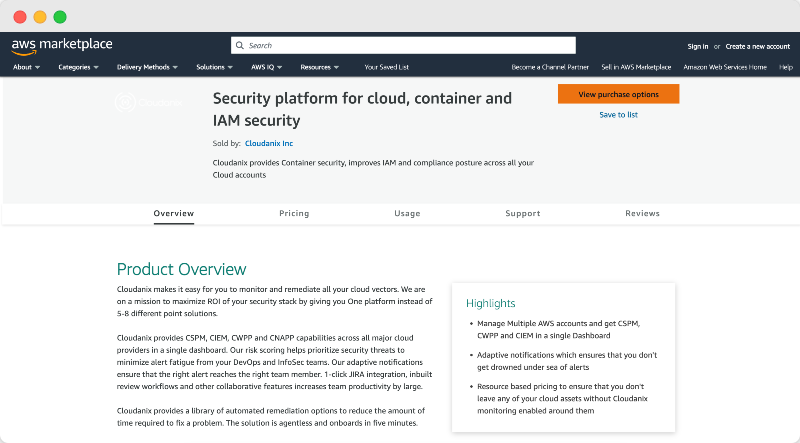Click the Cloudanix logo in header
The image size is (800, 443).
click(x=148, y=103)
